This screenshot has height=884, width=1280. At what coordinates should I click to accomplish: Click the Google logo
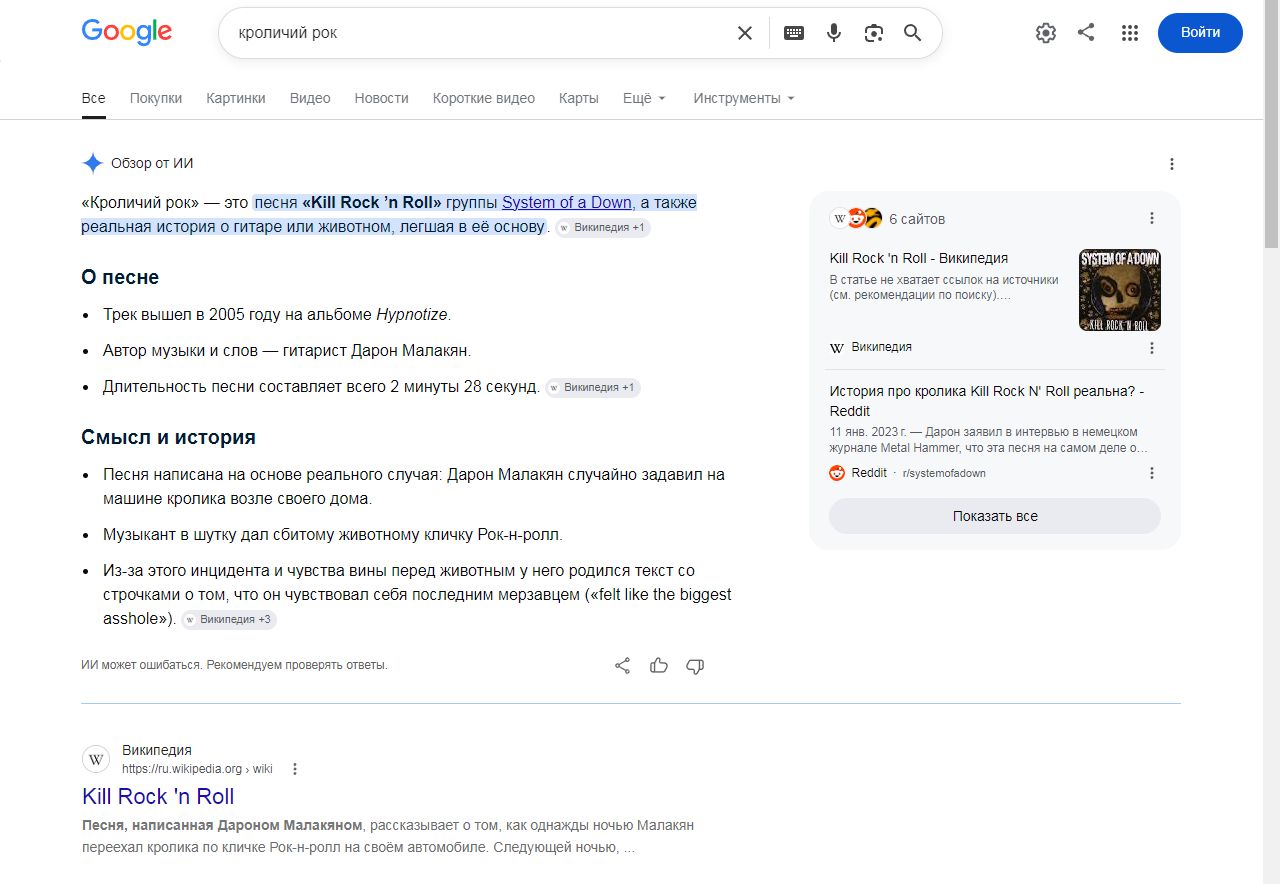(127, 32)
